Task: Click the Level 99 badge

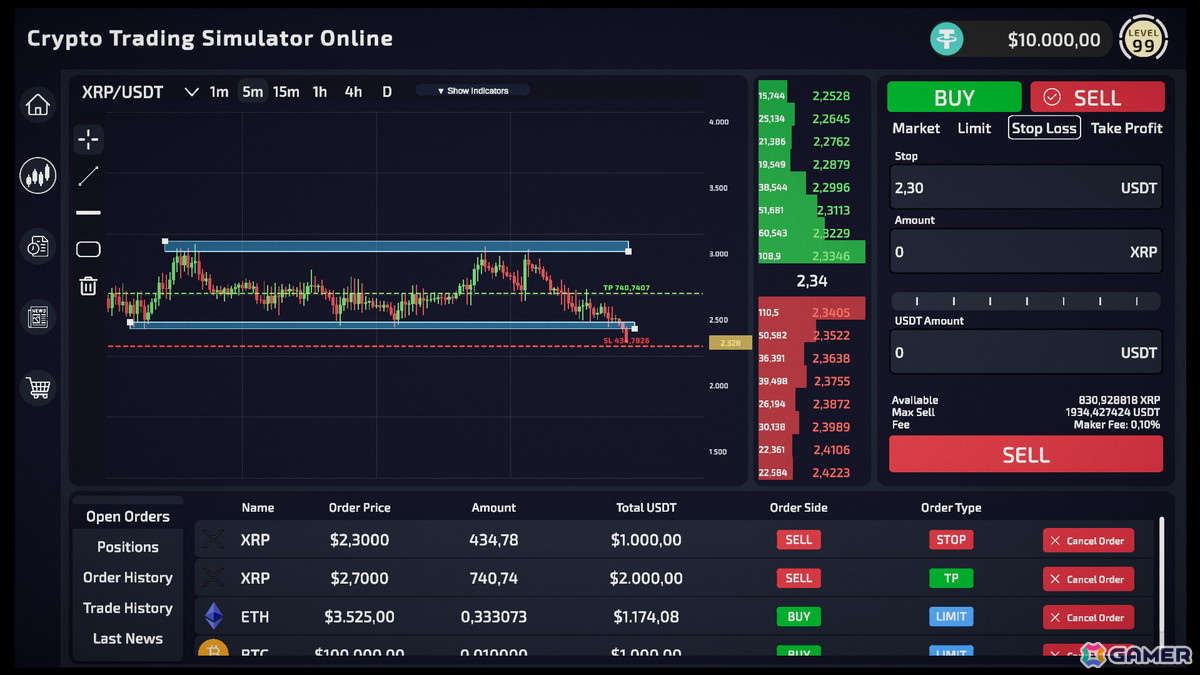Action: coord(1143,40)
